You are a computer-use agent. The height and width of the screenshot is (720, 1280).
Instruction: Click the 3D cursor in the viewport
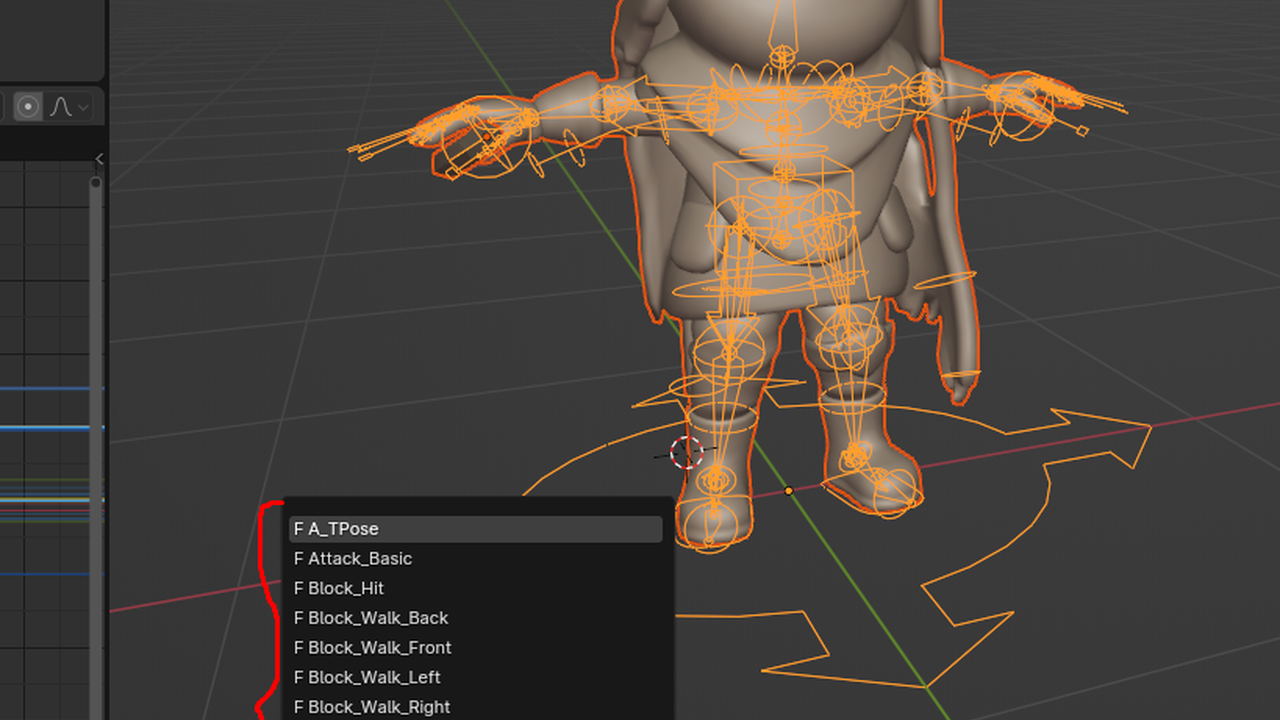point(687,452)
